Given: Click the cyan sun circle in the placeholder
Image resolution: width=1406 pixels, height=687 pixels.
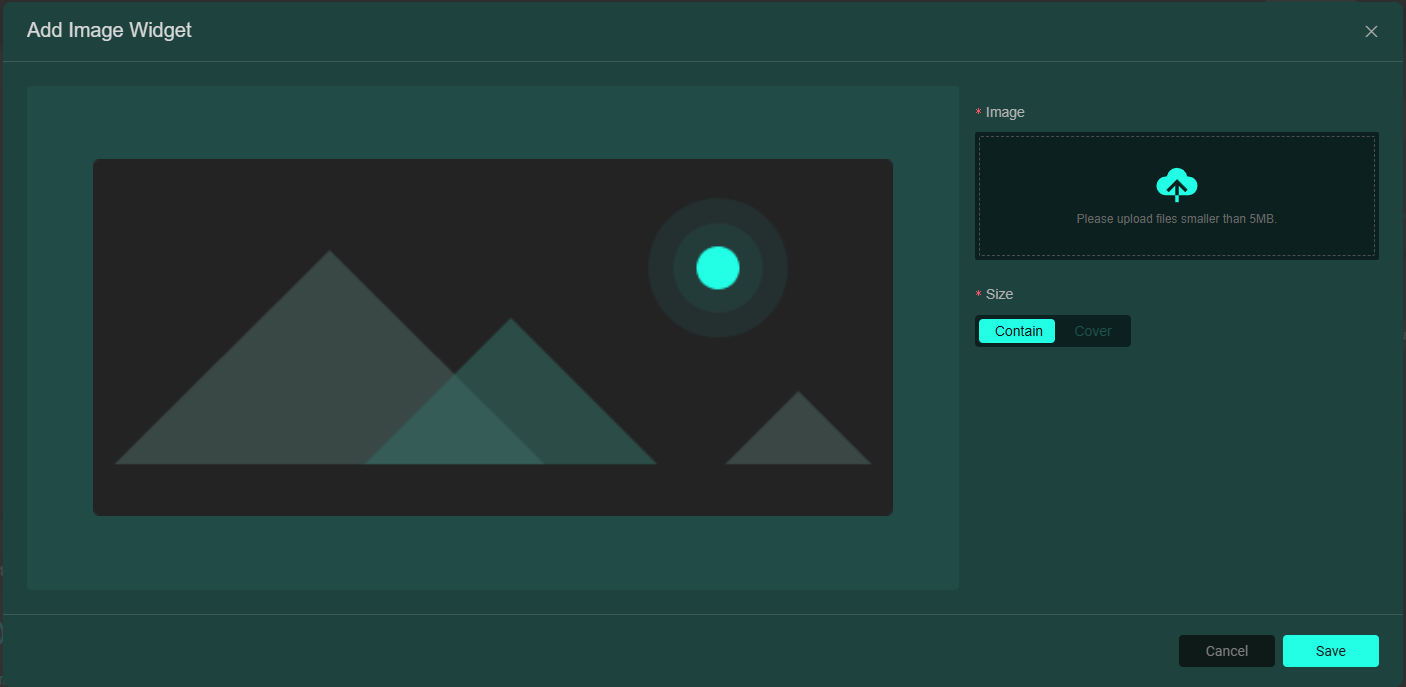Looking at the screenshot, I should 717,268.
